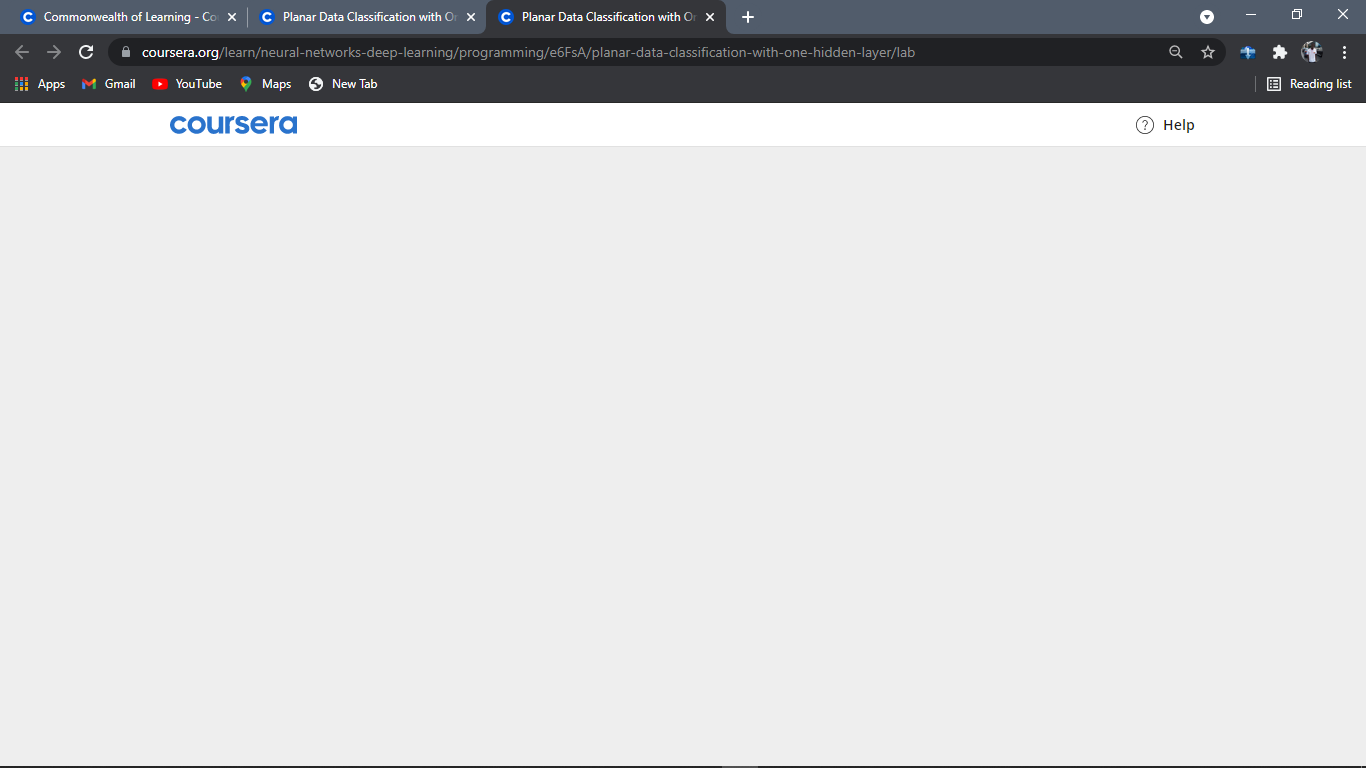Click the blue extension icon in toolbar
1366x768 pixels.
1248,52
